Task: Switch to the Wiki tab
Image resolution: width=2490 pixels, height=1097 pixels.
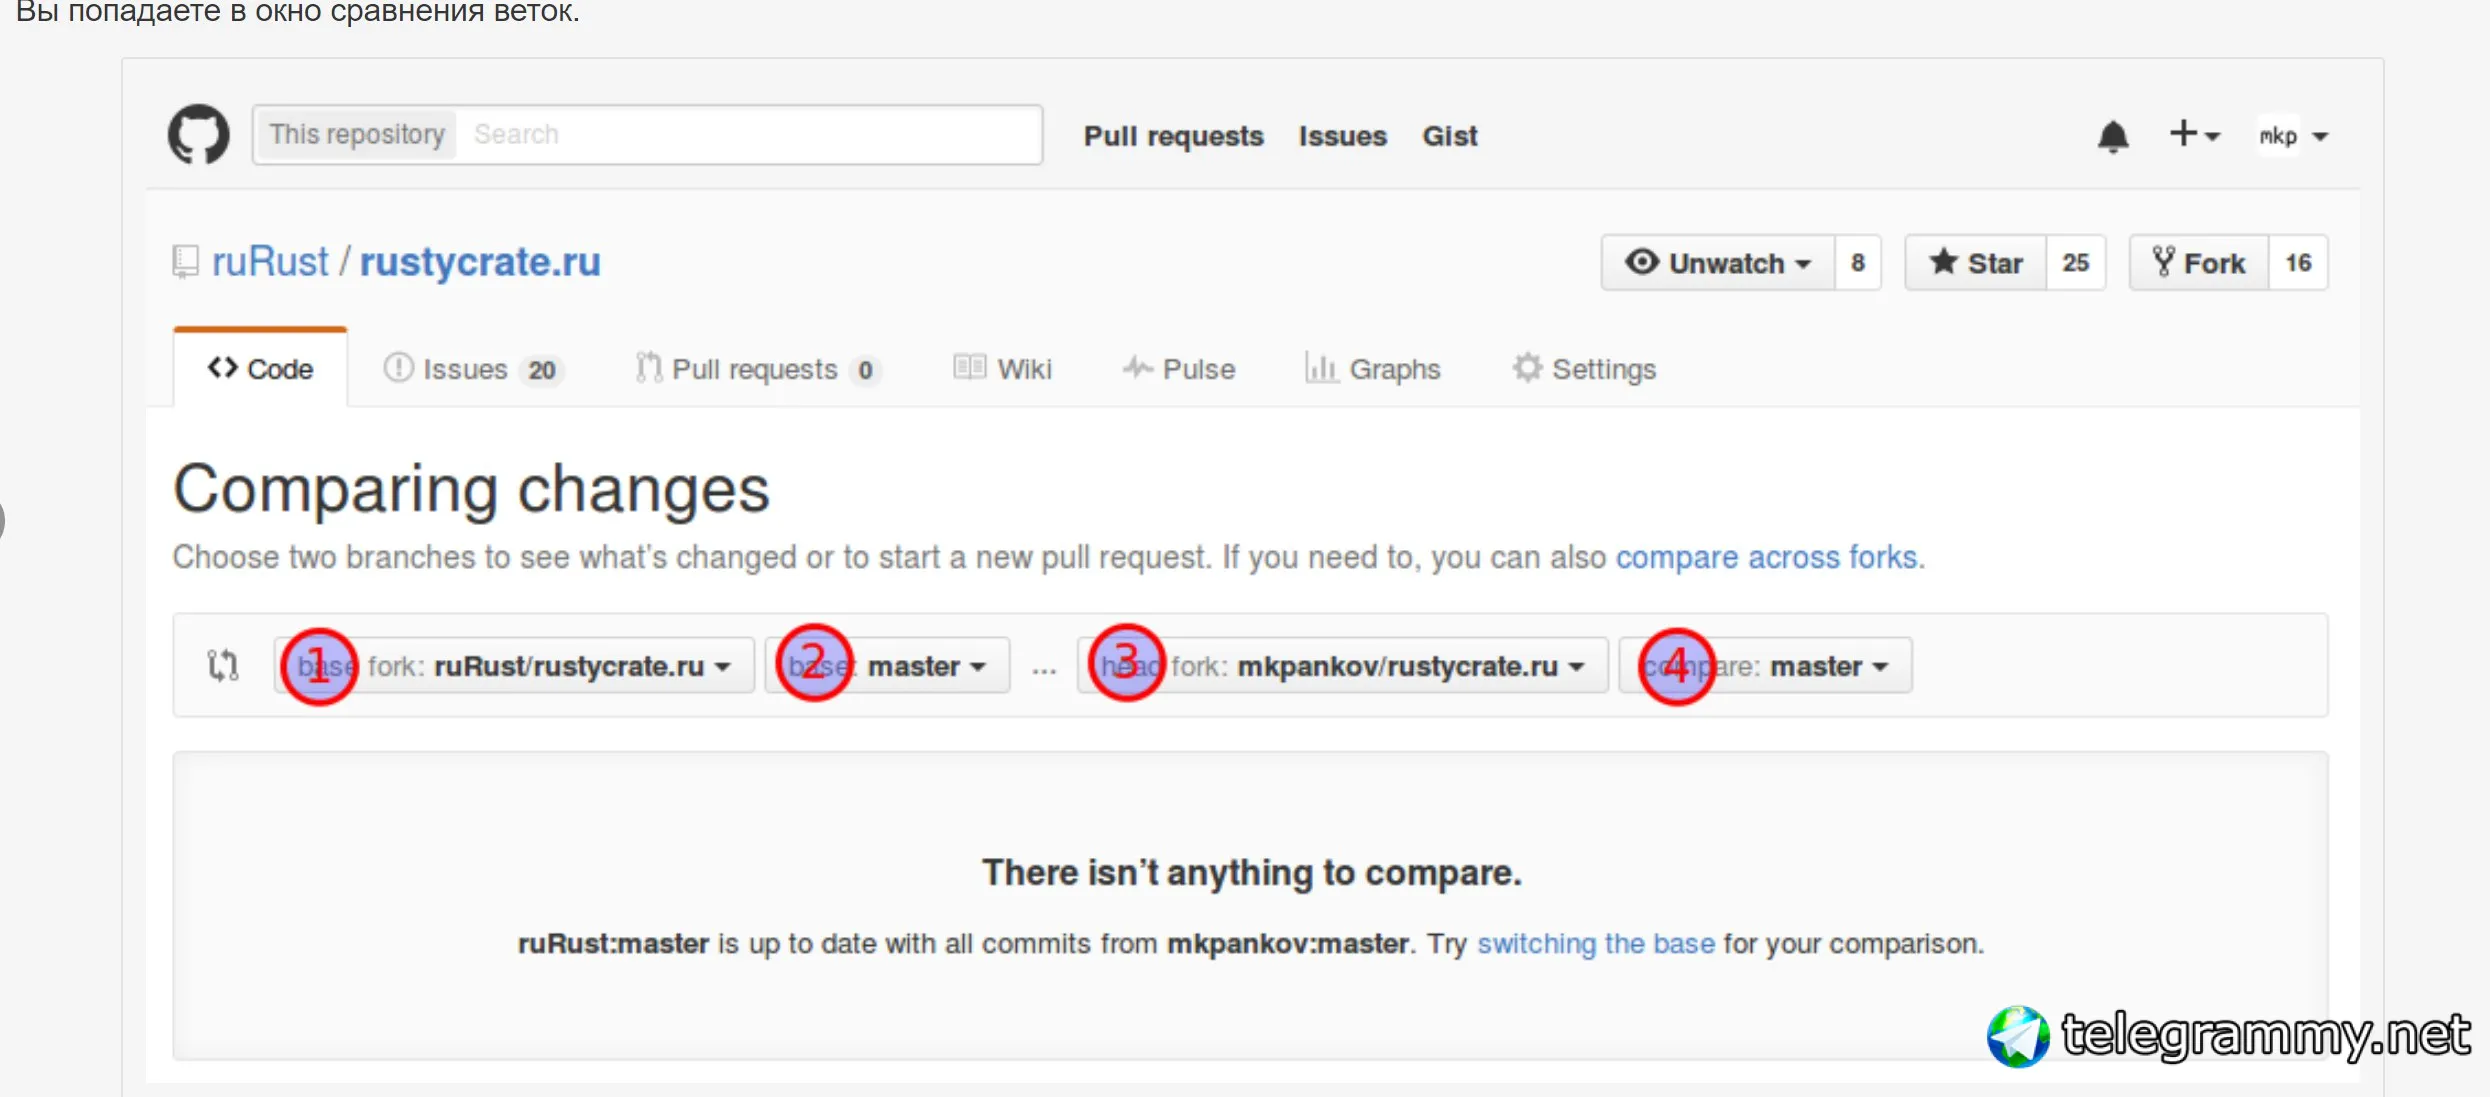Action: [1002, 369]
